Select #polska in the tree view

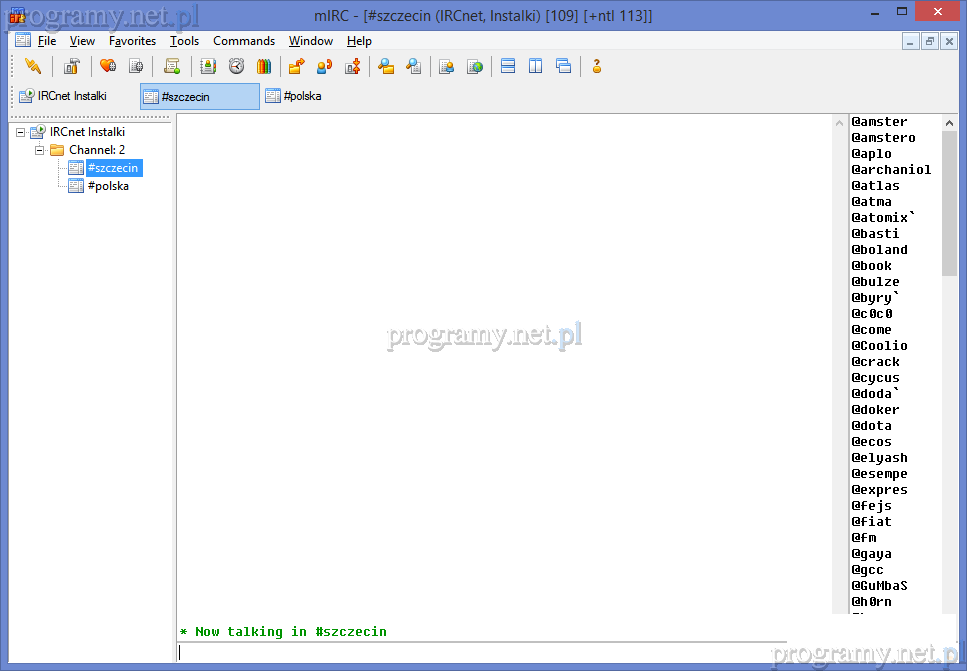coord(107,186)
